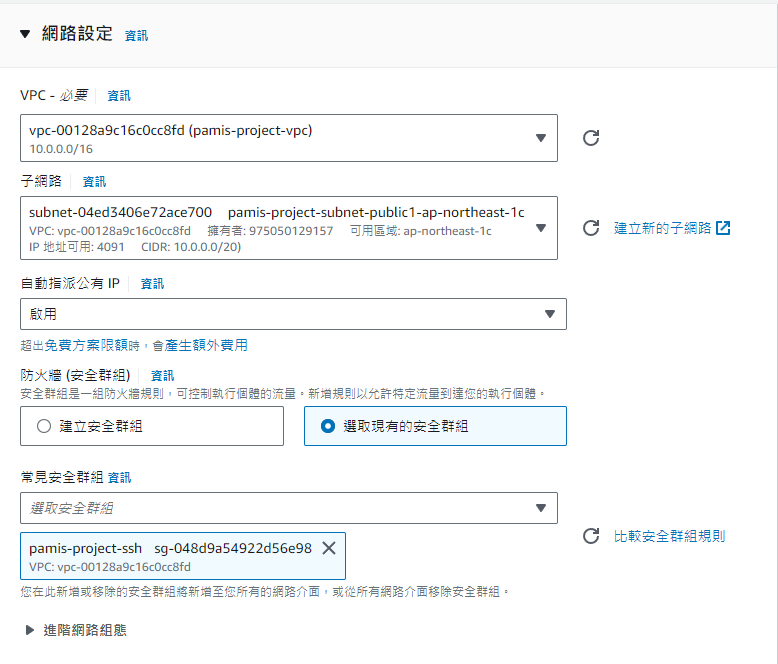The width and height of the screenshot is (778, 664).
Task: Select the 選取現有的安全群組 radio option
Action: [327, 426]
